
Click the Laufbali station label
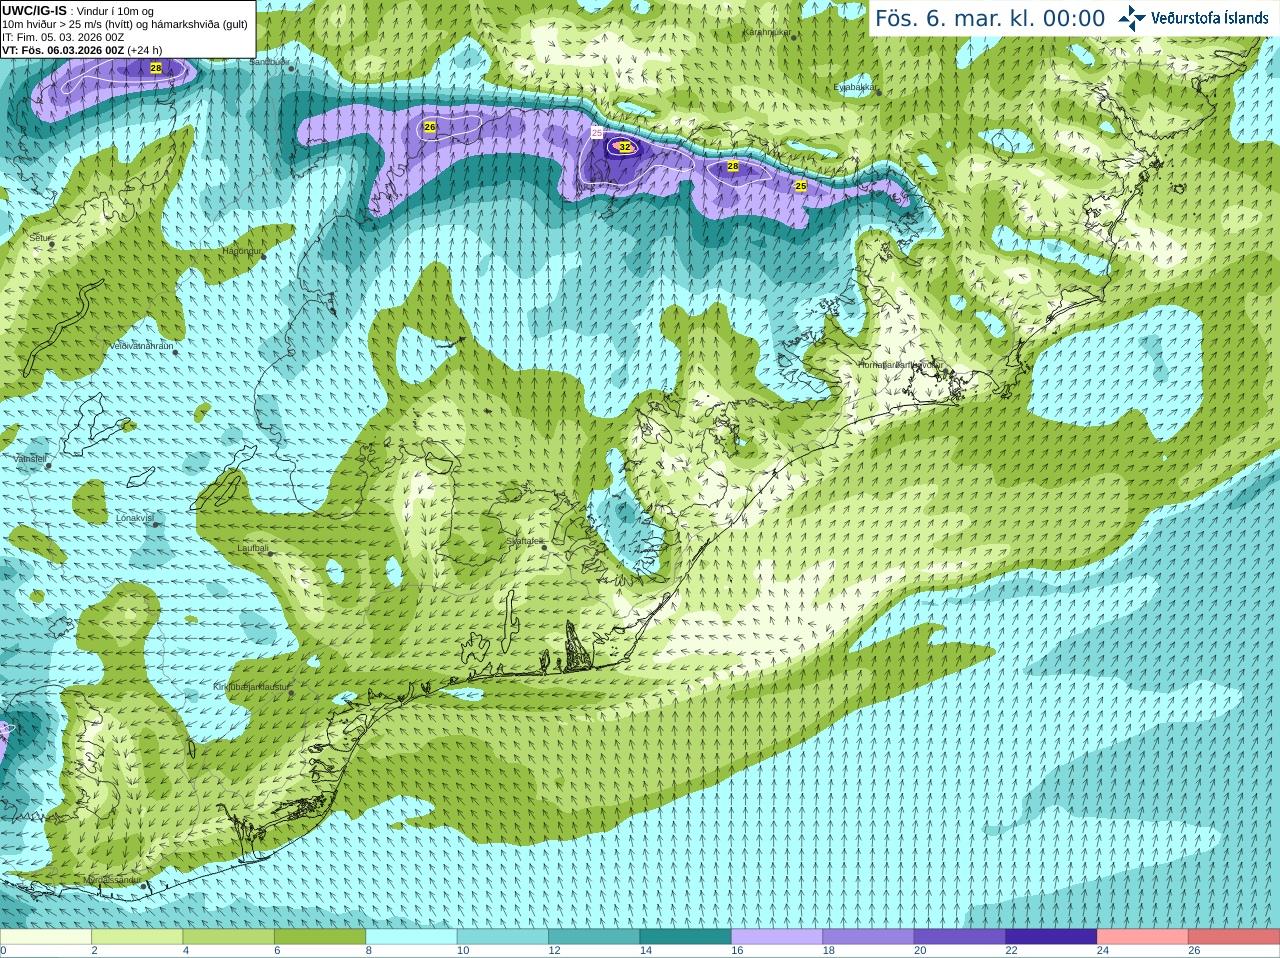tap(253, 548)
